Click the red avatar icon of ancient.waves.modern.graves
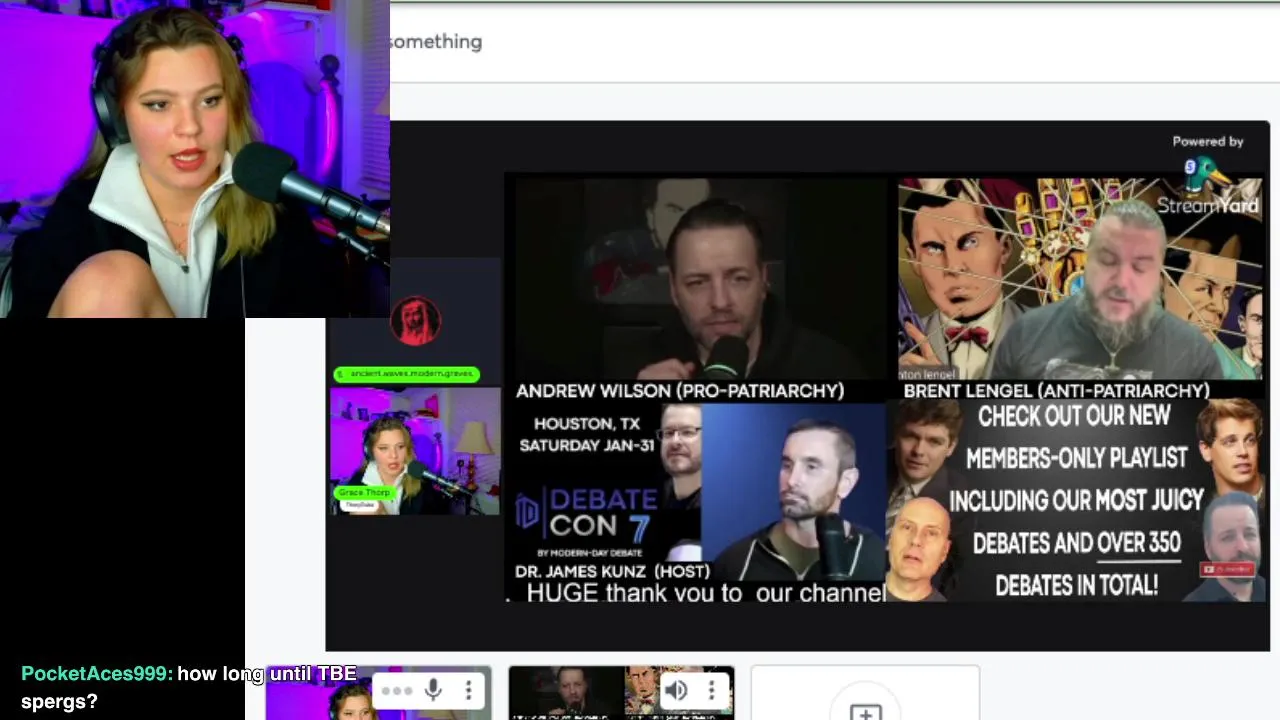The image size is (1280, 720). pyautogui.click(x=415, y=320)
